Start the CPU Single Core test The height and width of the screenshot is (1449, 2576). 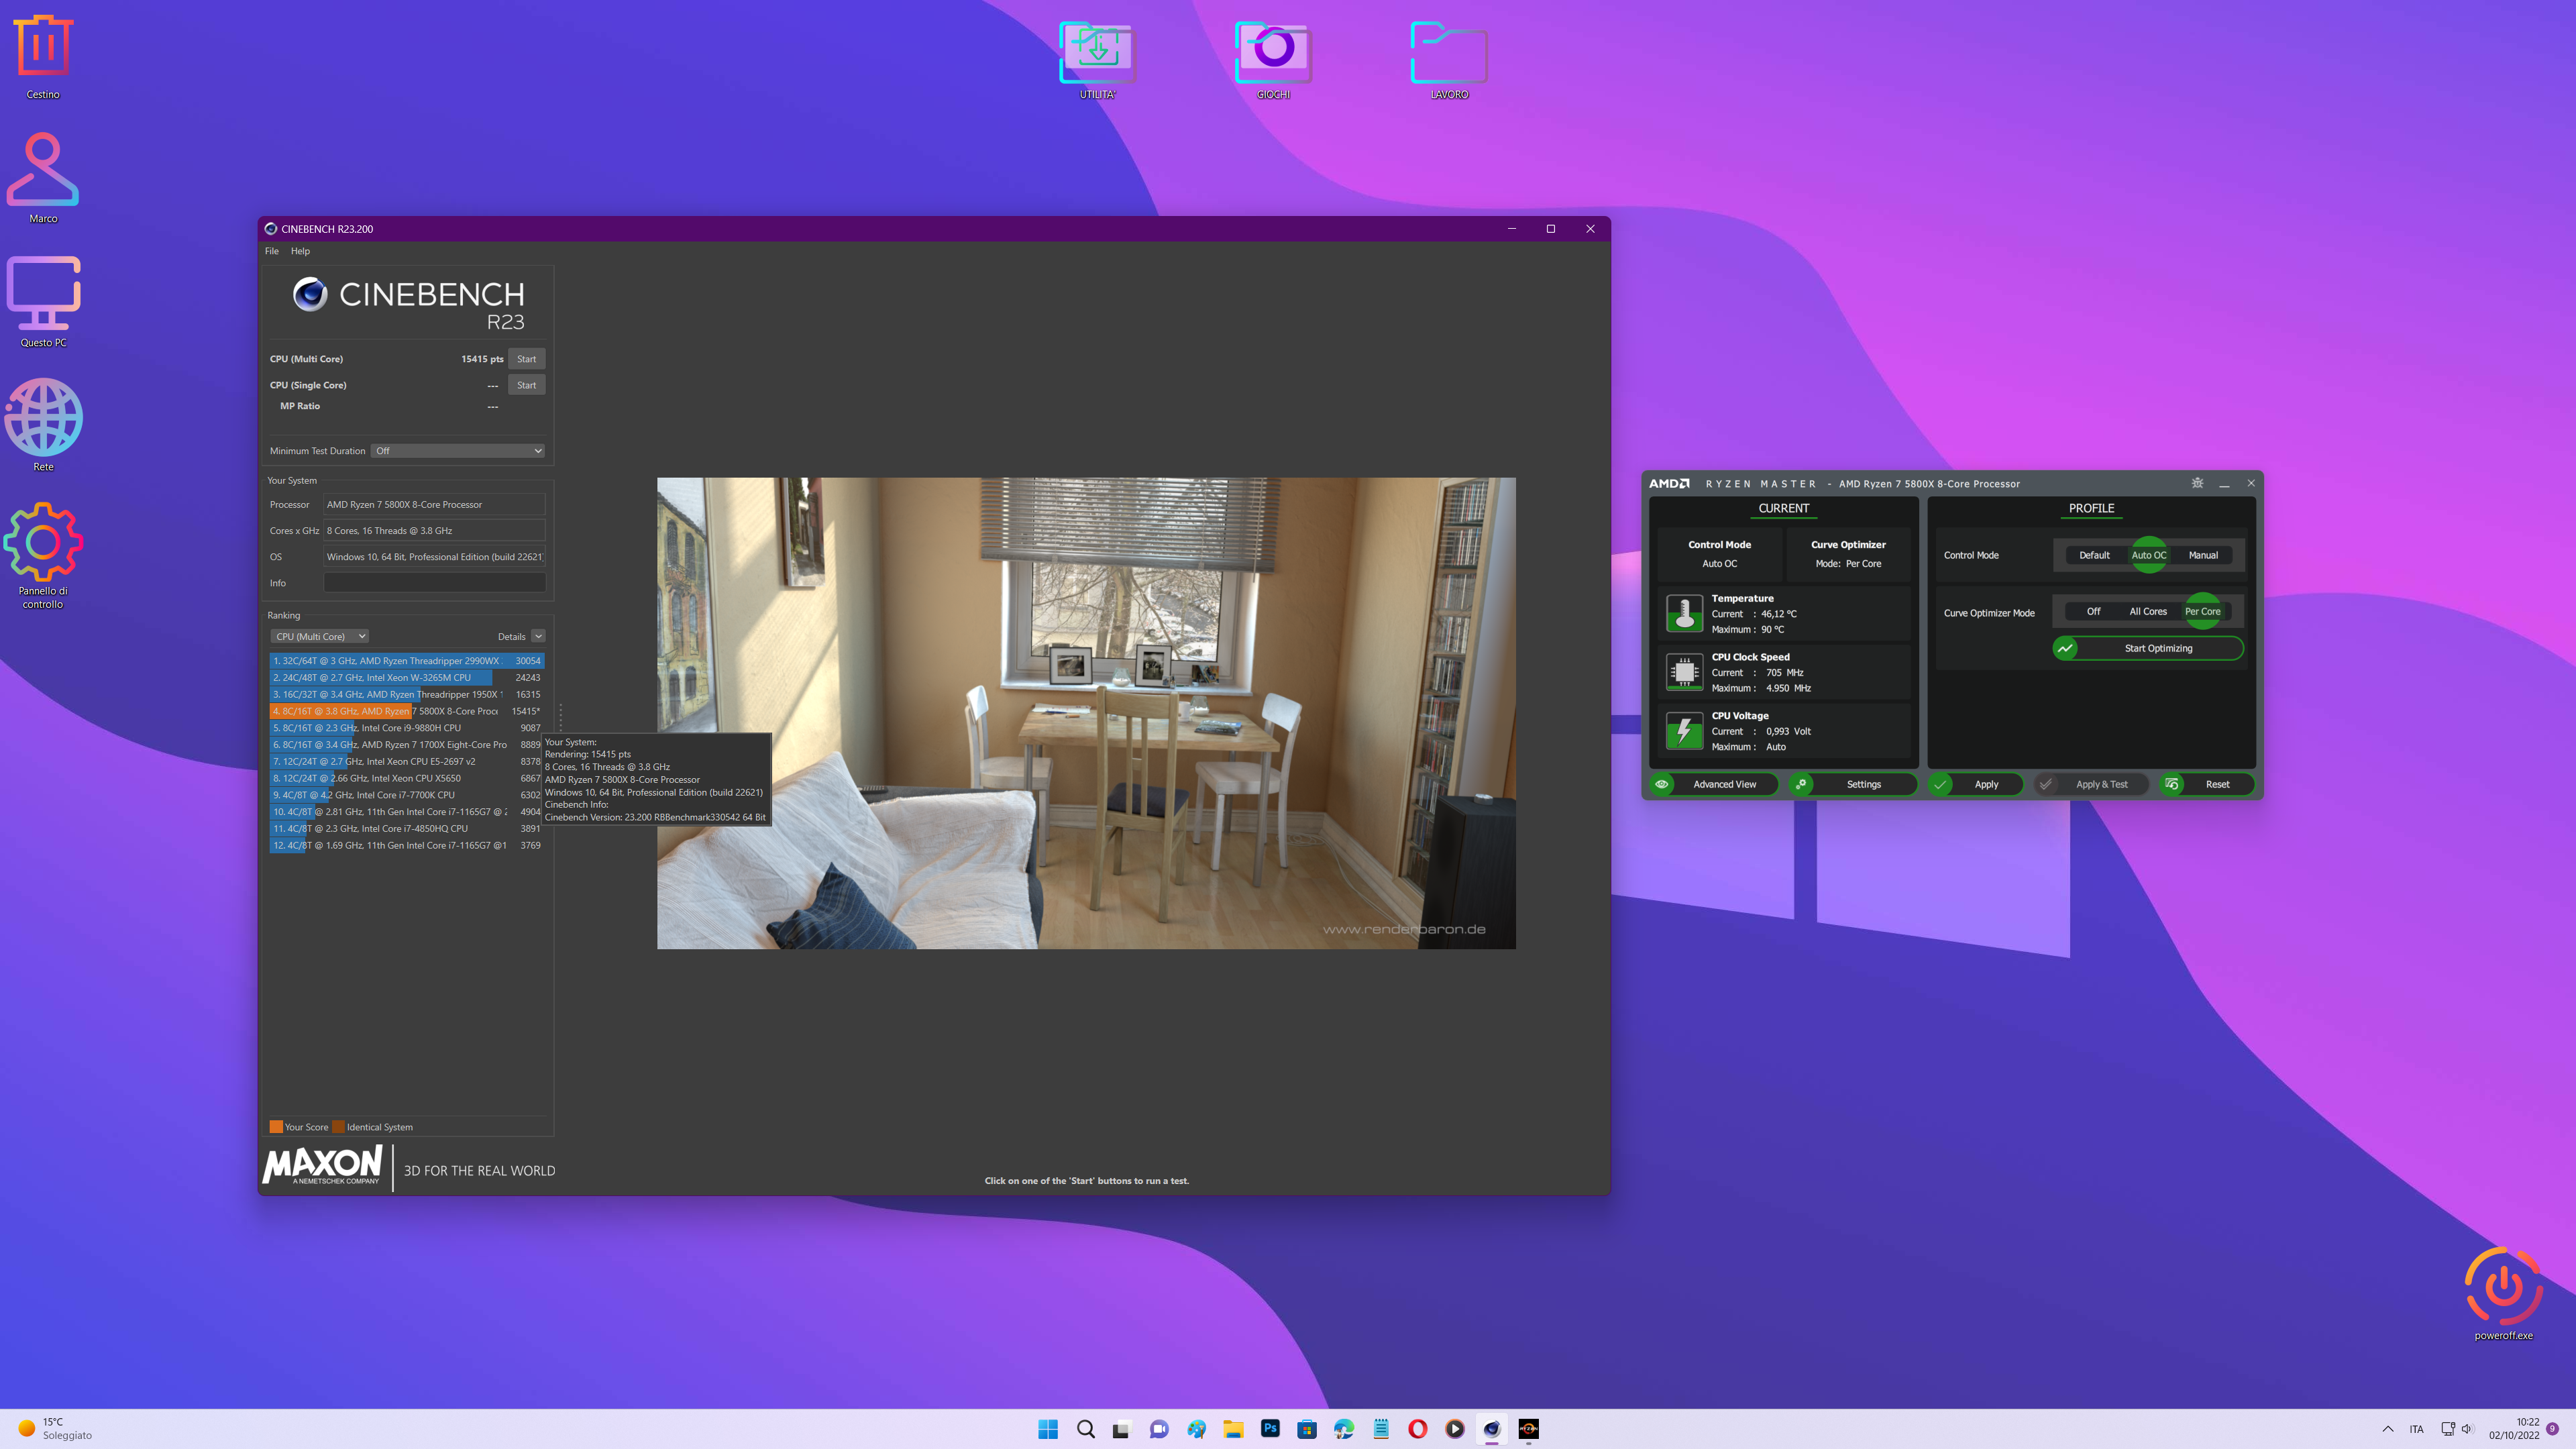pyautogui.click(x=526, y=385)
